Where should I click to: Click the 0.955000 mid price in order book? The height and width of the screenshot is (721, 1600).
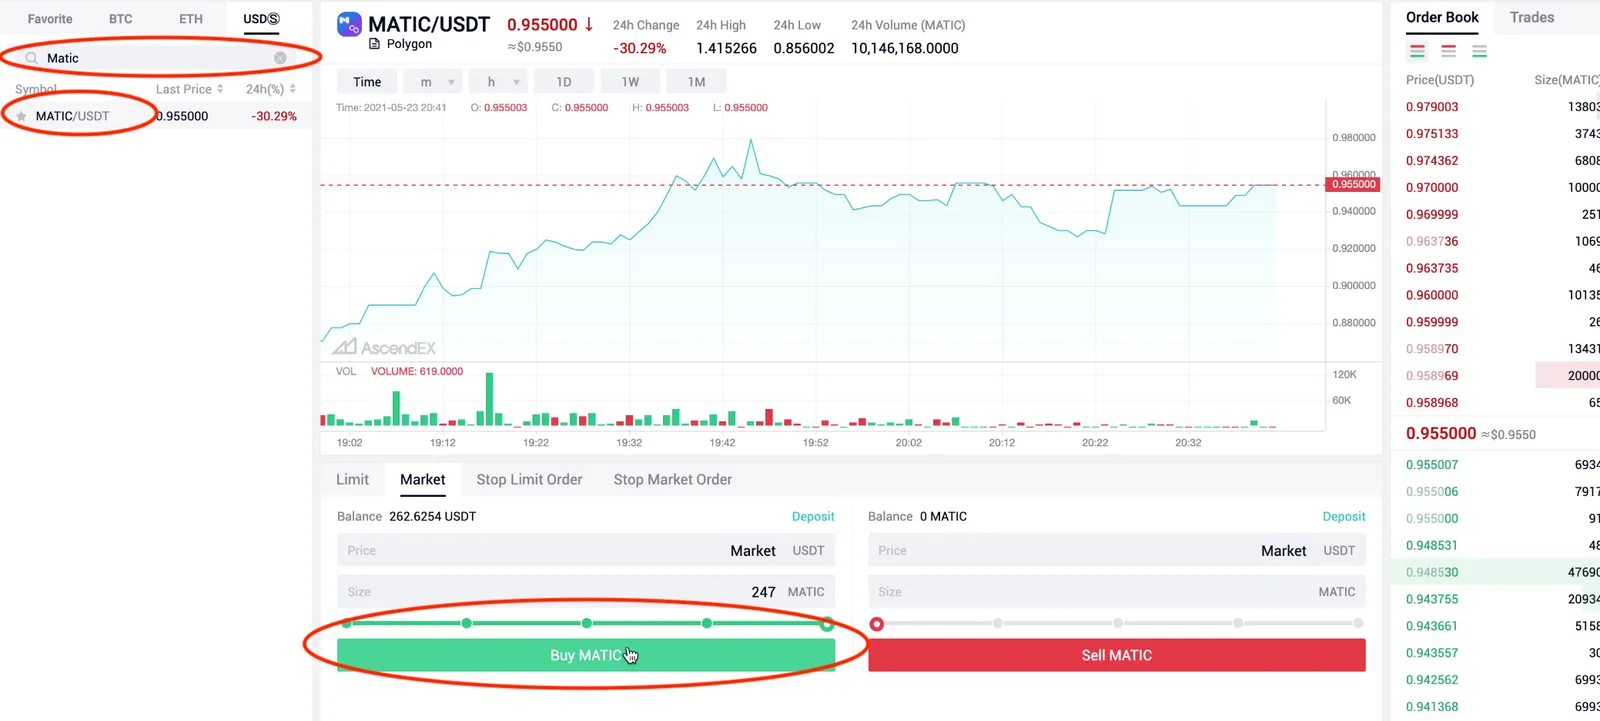click(x=1441, y=434)
